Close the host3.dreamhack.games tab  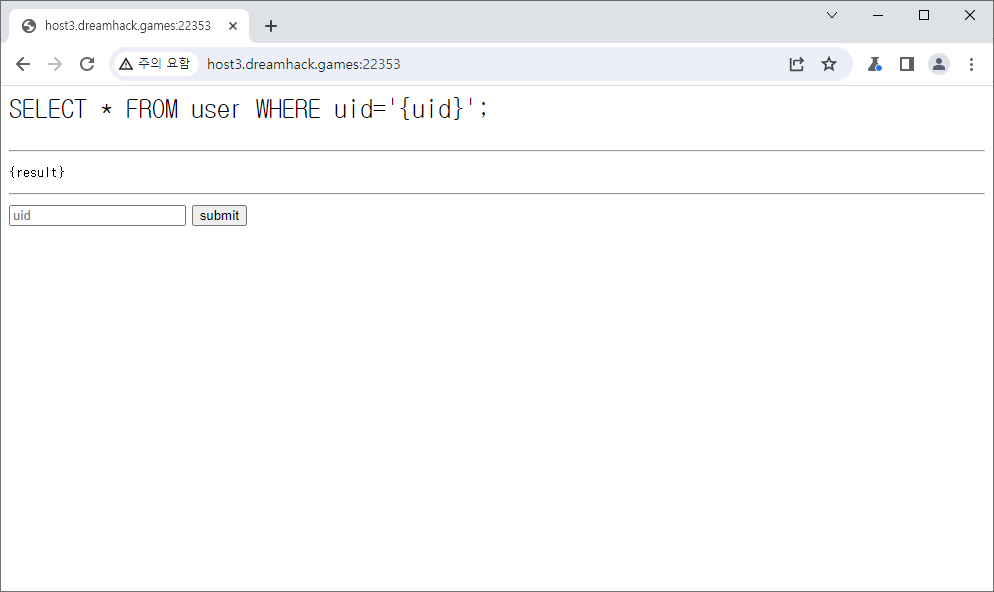tap(232, 26)
